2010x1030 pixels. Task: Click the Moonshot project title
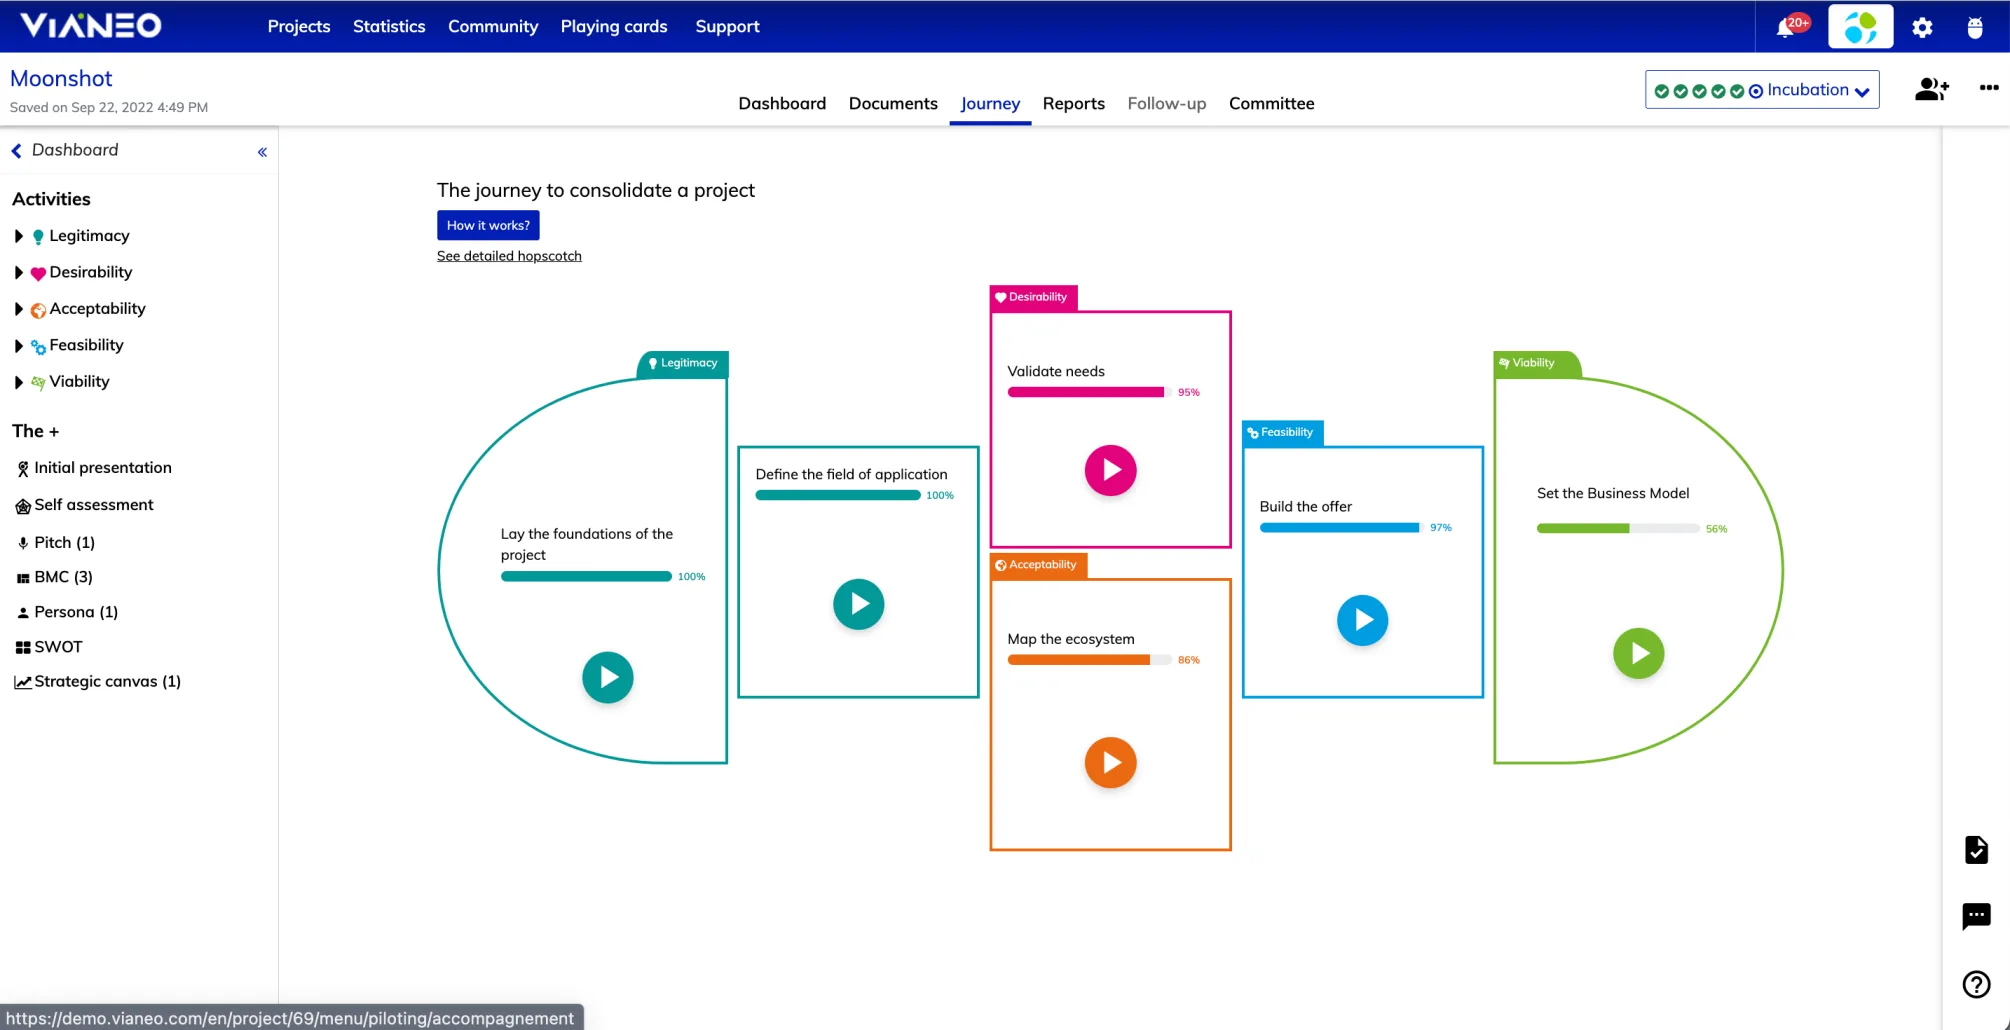tap(61, 78)
